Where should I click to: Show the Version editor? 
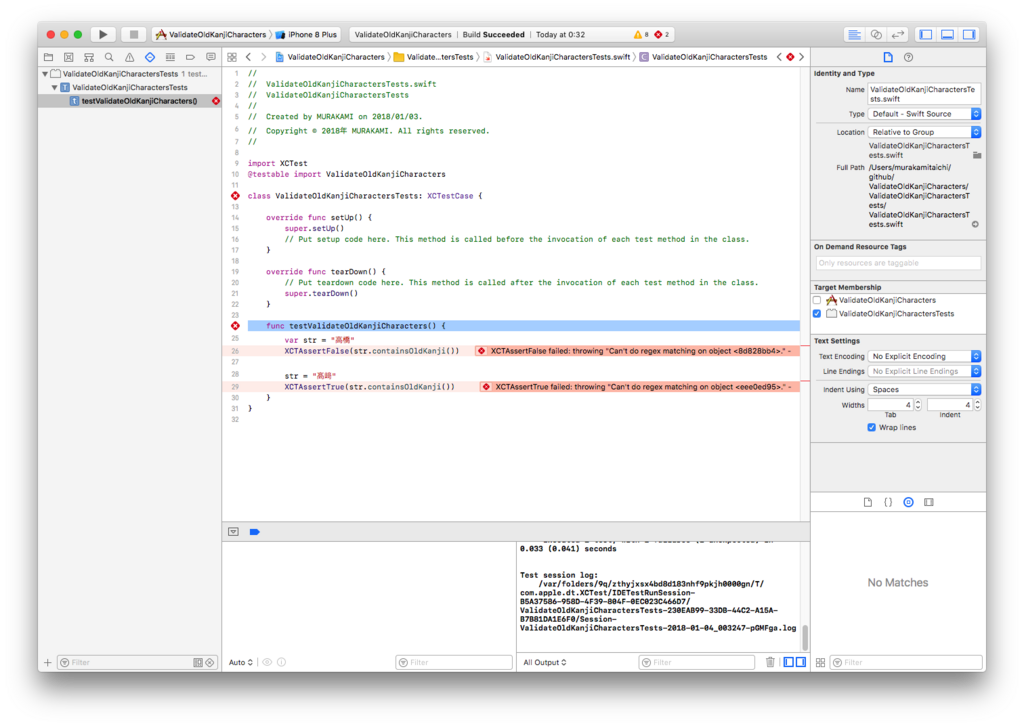click(898, 35)
